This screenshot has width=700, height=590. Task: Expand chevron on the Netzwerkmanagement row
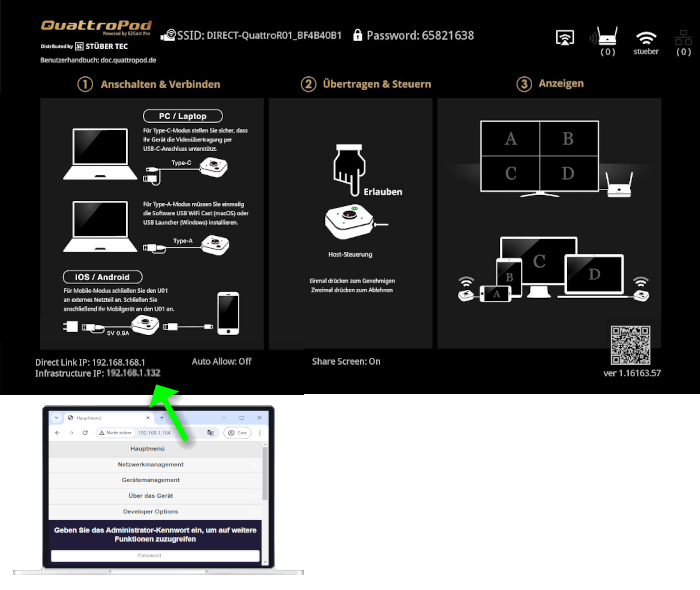[x=255, y=465]
